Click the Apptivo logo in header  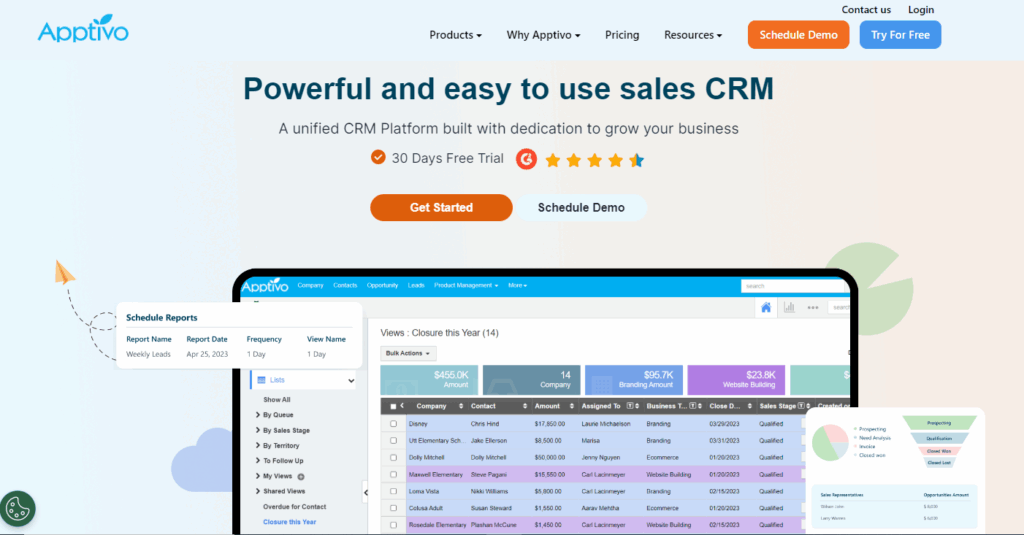83,29
